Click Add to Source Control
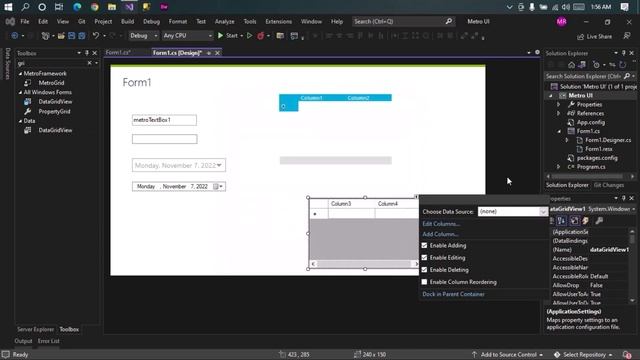Image resolution: width=640 pixels, height=360 pixels. [507, 355]
